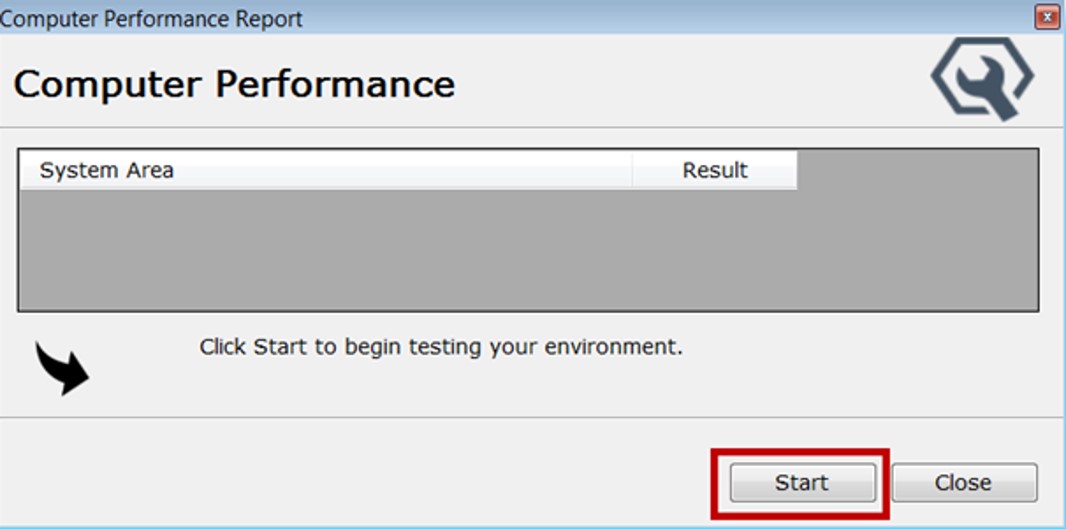The width and height of the screenshot is (1066, 529).
Task: Click the Computer Performance Report title bar
Action: [500, 18]
